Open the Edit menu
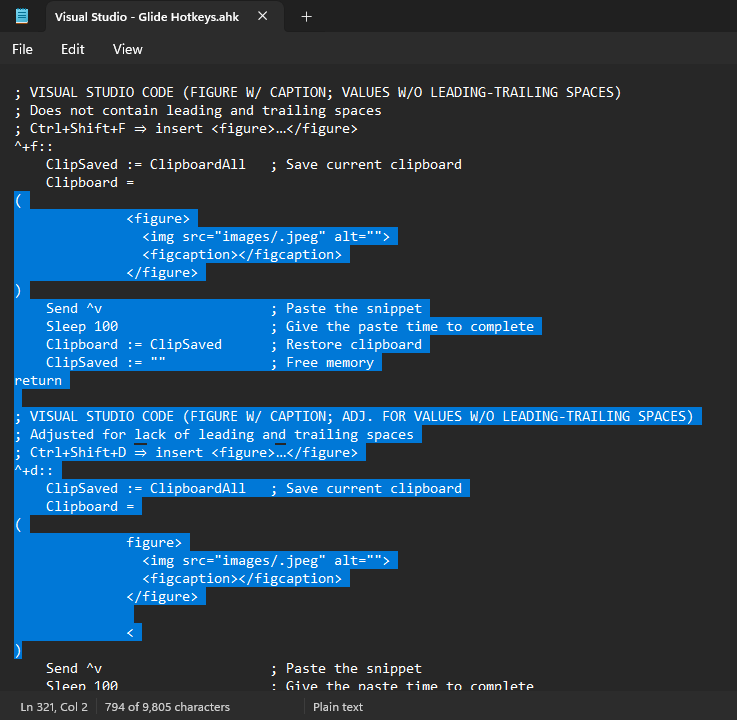The image size is (737, 720). click(72, 49)
